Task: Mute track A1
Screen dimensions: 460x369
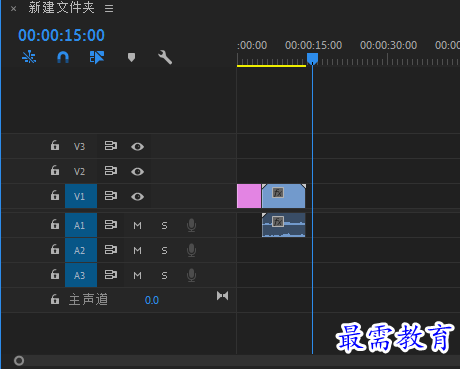Action: 137,226
